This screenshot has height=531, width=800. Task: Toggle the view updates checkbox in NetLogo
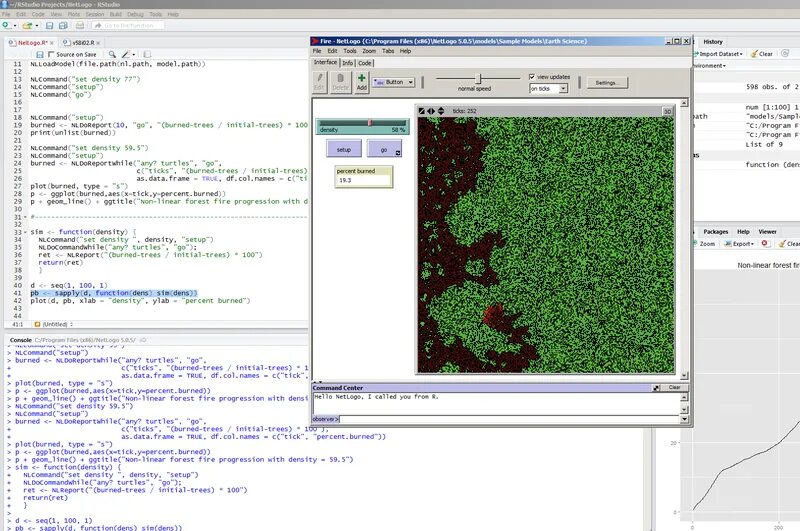tap(532, 77)
